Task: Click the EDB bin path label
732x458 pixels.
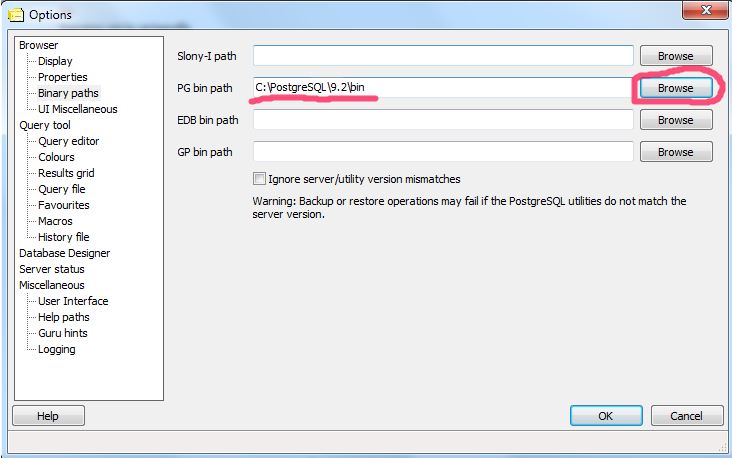Action: [208, 120]
